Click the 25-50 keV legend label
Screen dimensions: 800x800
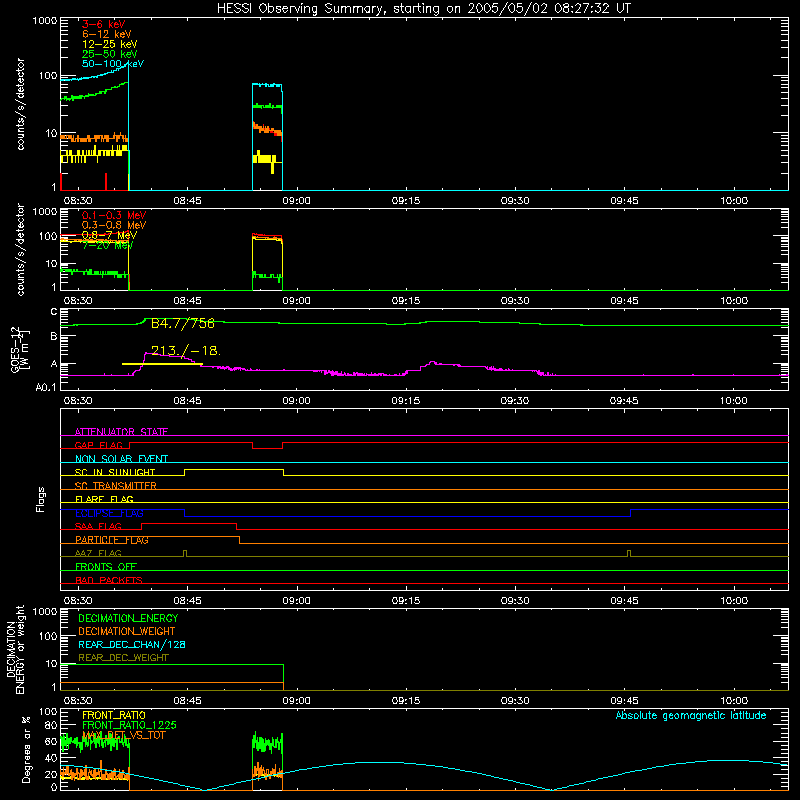click(110, 54)
